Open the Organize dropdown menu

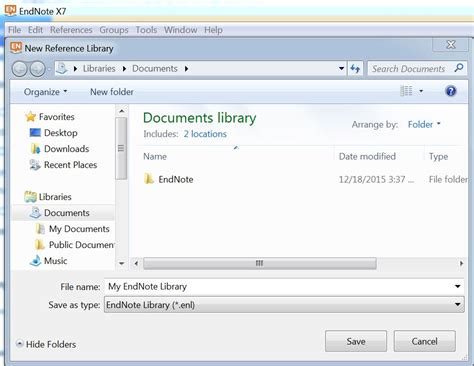click(45, 92)
